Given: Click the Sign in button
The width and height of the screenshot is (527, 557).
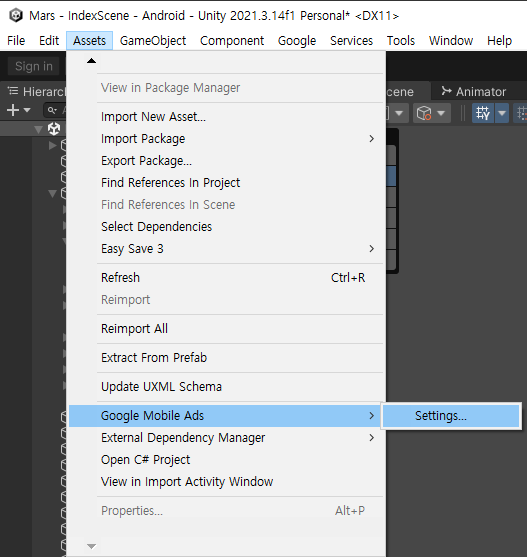Looking at the screenshot, I should click(34, 66).
